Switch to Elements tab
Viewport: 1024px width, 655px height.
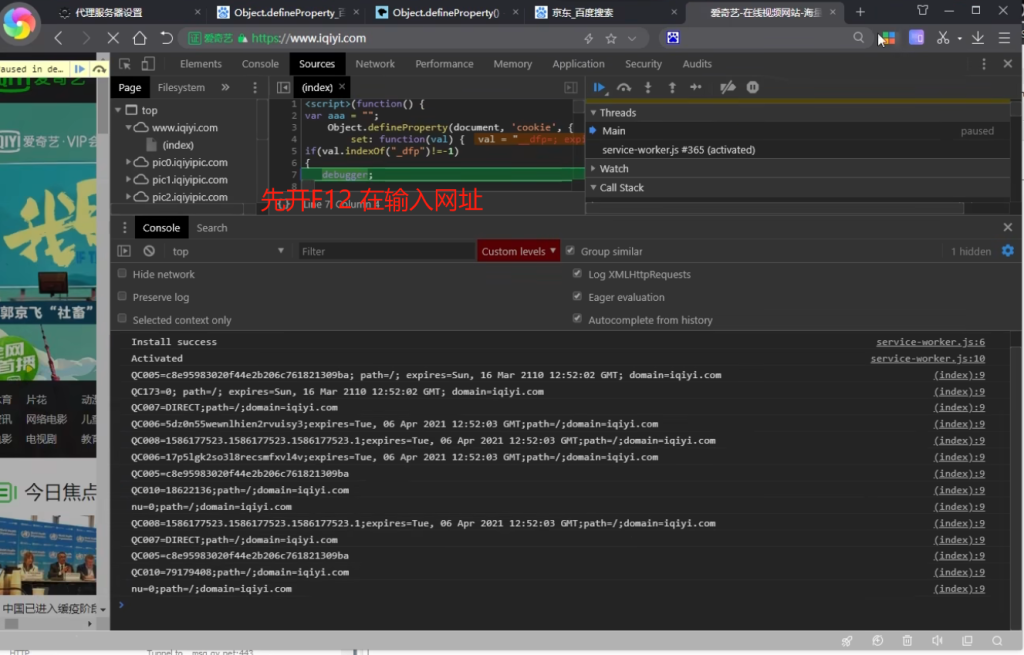click(200, 64)
